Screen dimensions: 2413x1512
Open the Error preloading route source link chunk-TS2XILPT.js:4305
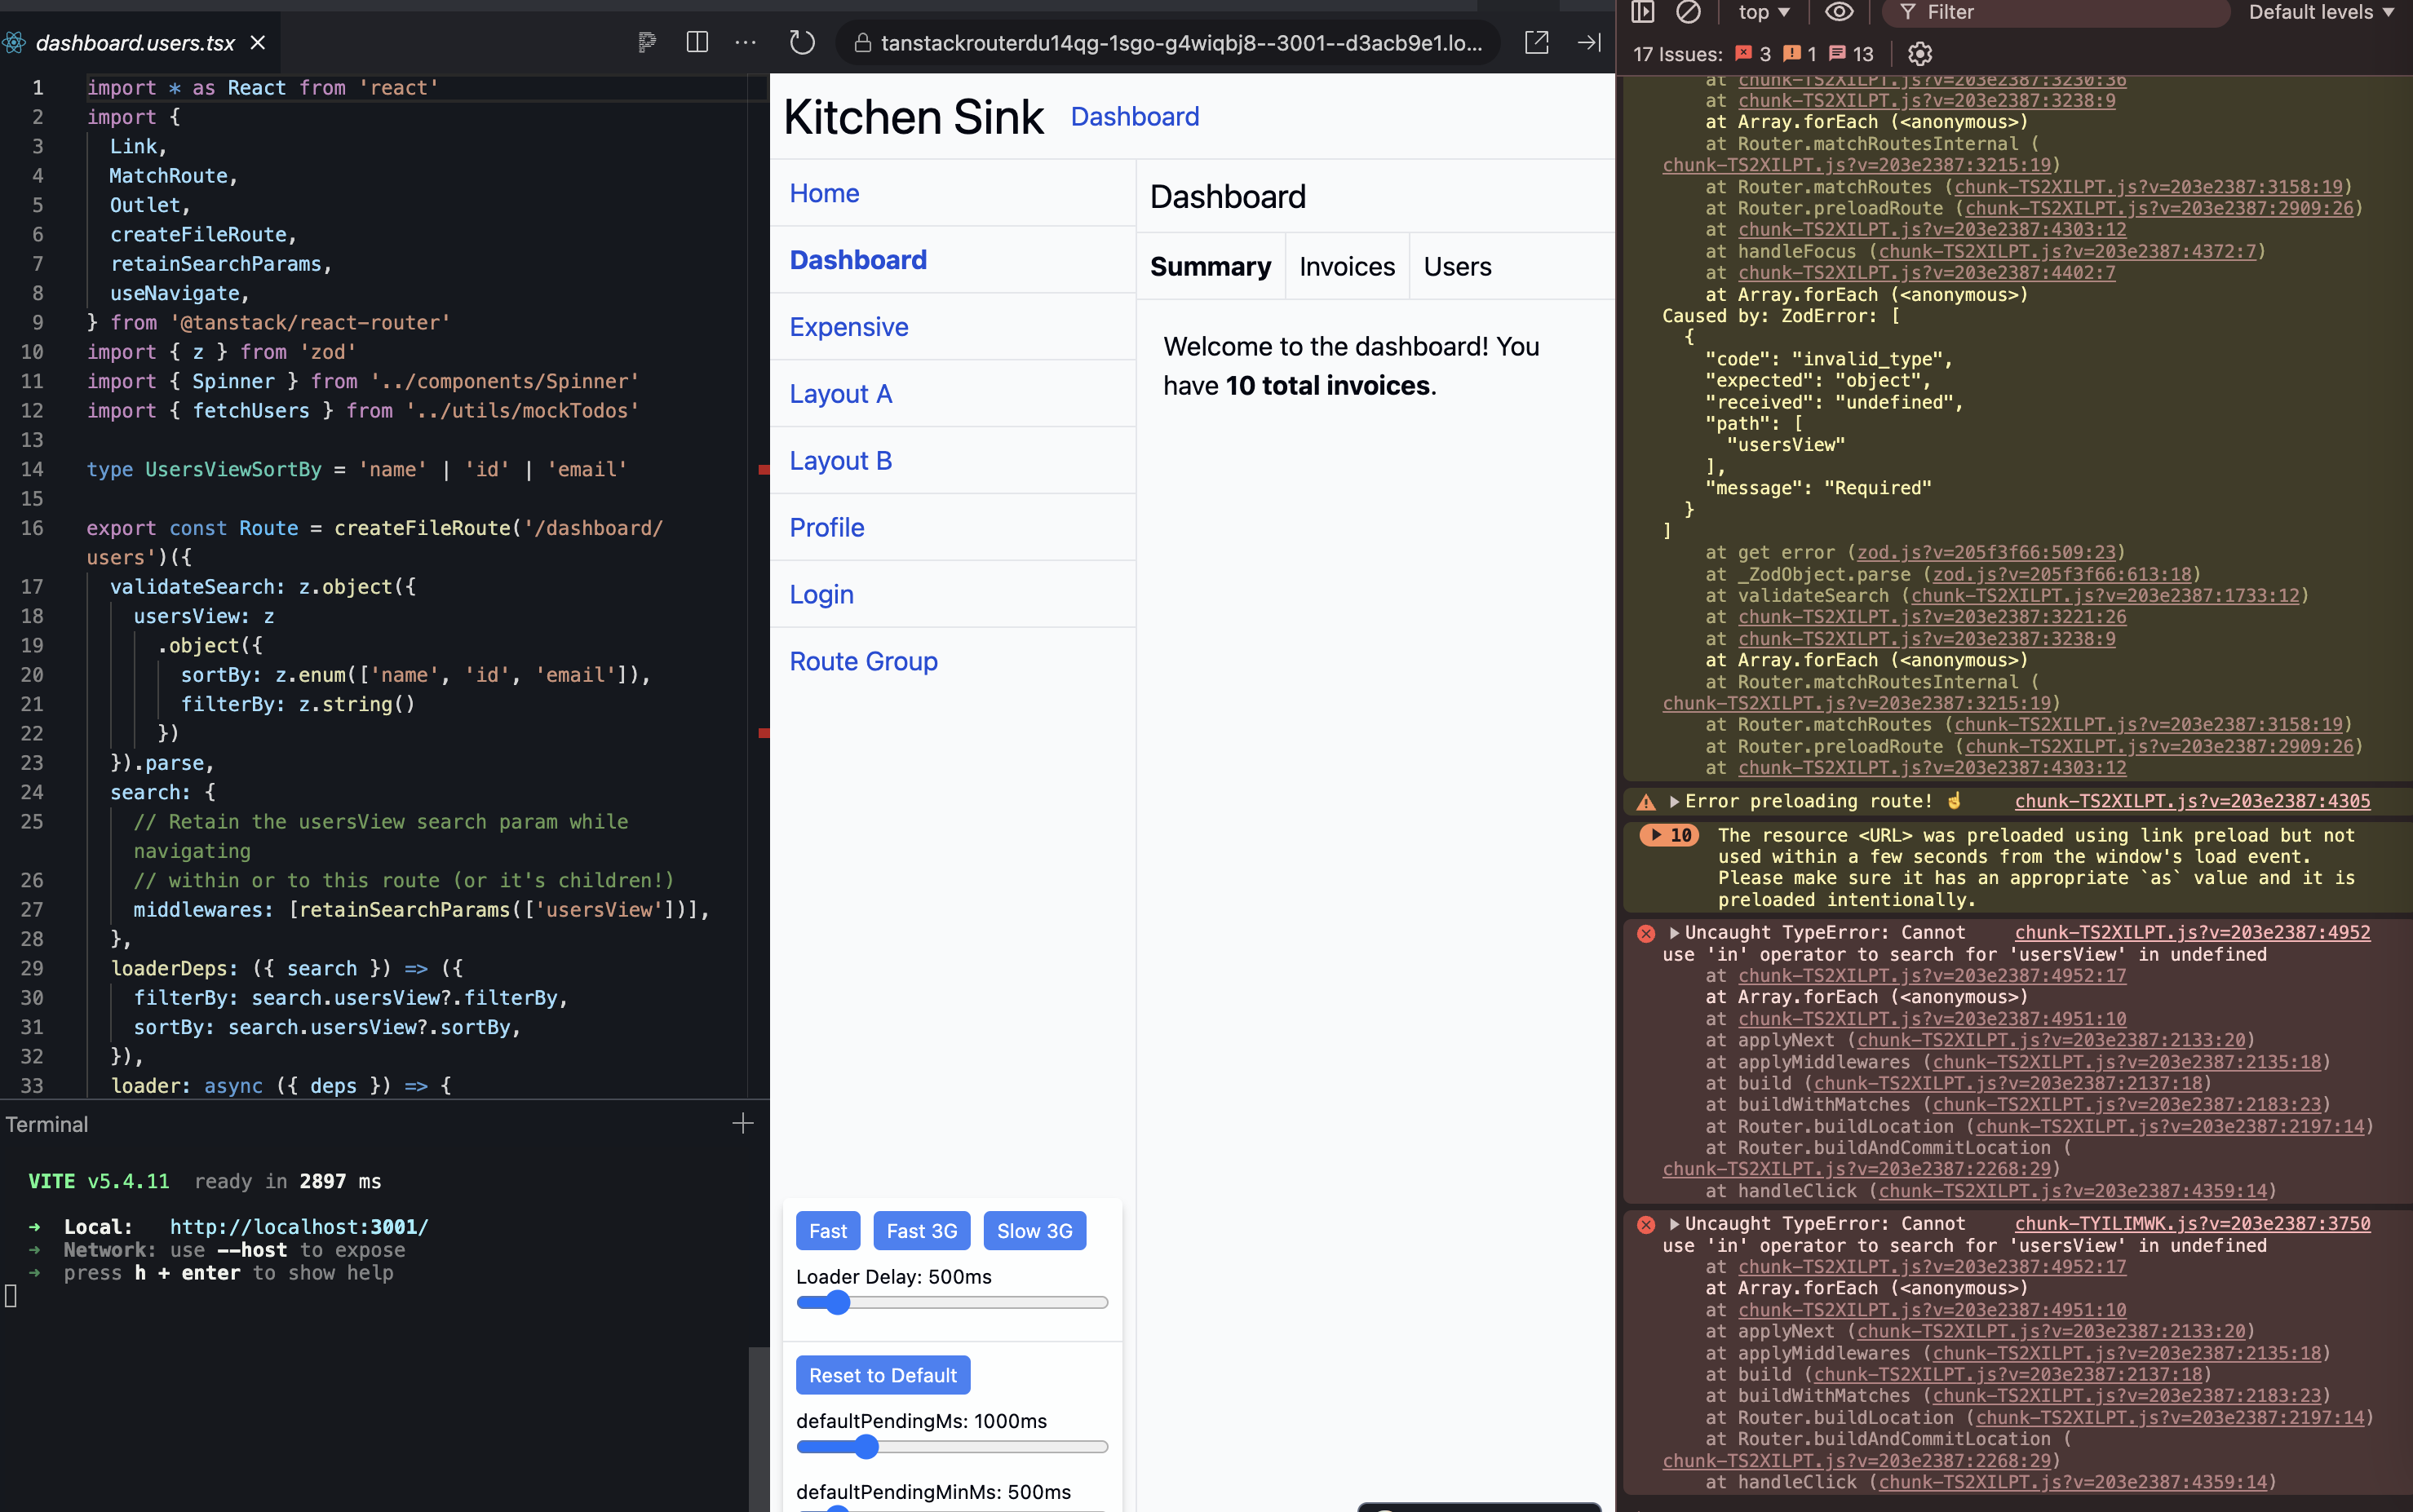click(x=2192, y=802)
